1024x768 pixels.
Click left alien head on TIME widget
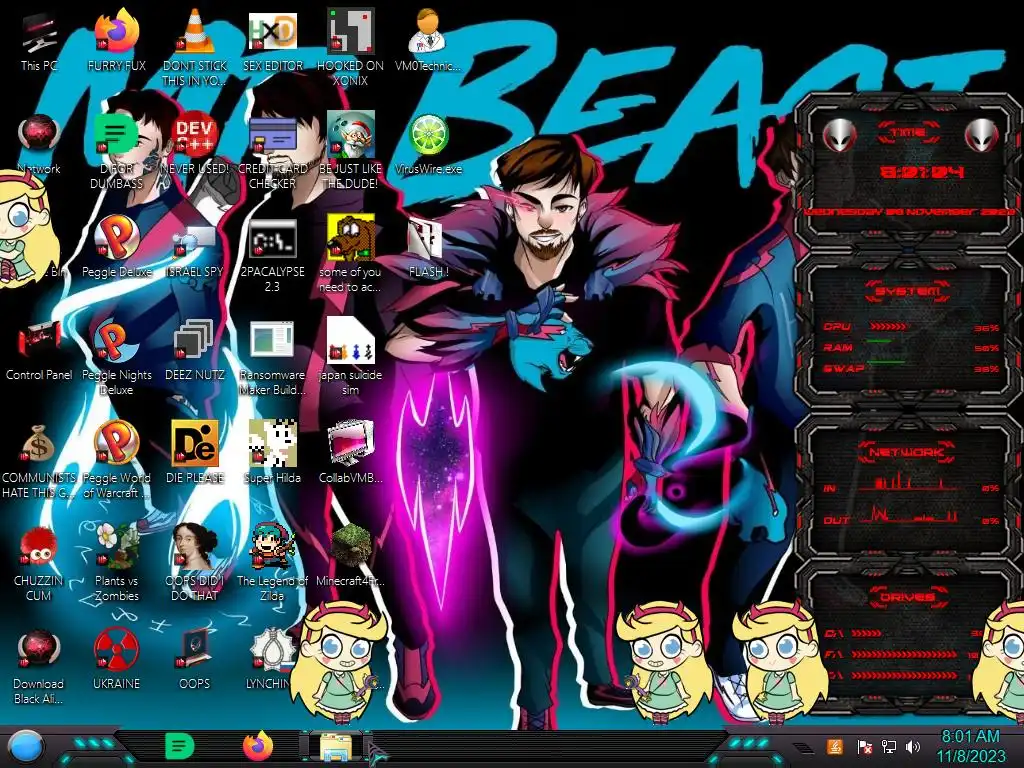tap(839, 135)
